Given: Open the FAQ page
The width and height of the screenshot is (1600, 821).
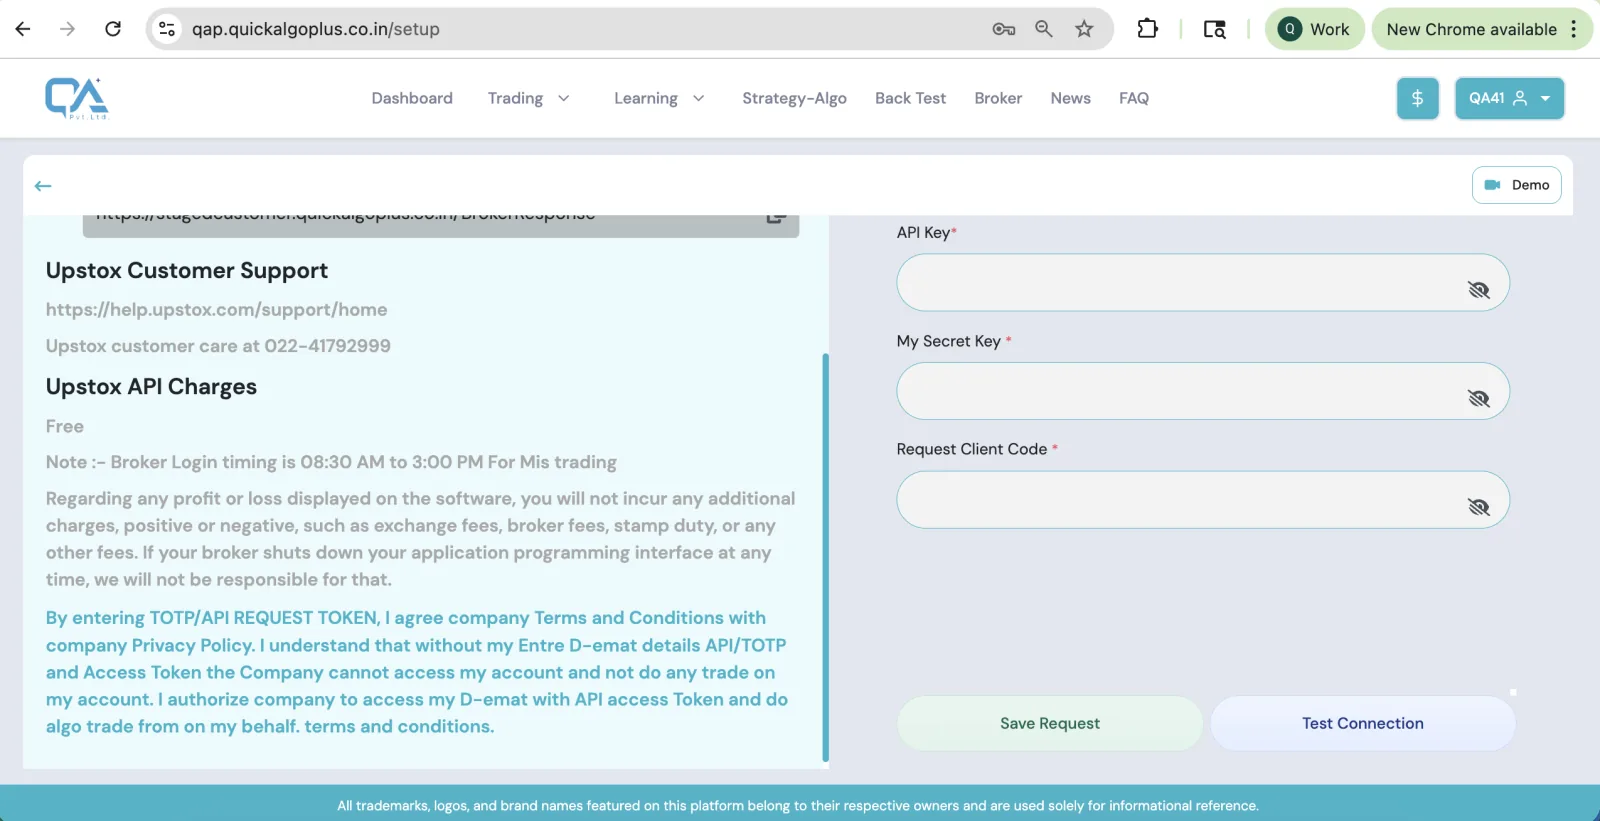Looking at the screenshot, I should 1134,98.
